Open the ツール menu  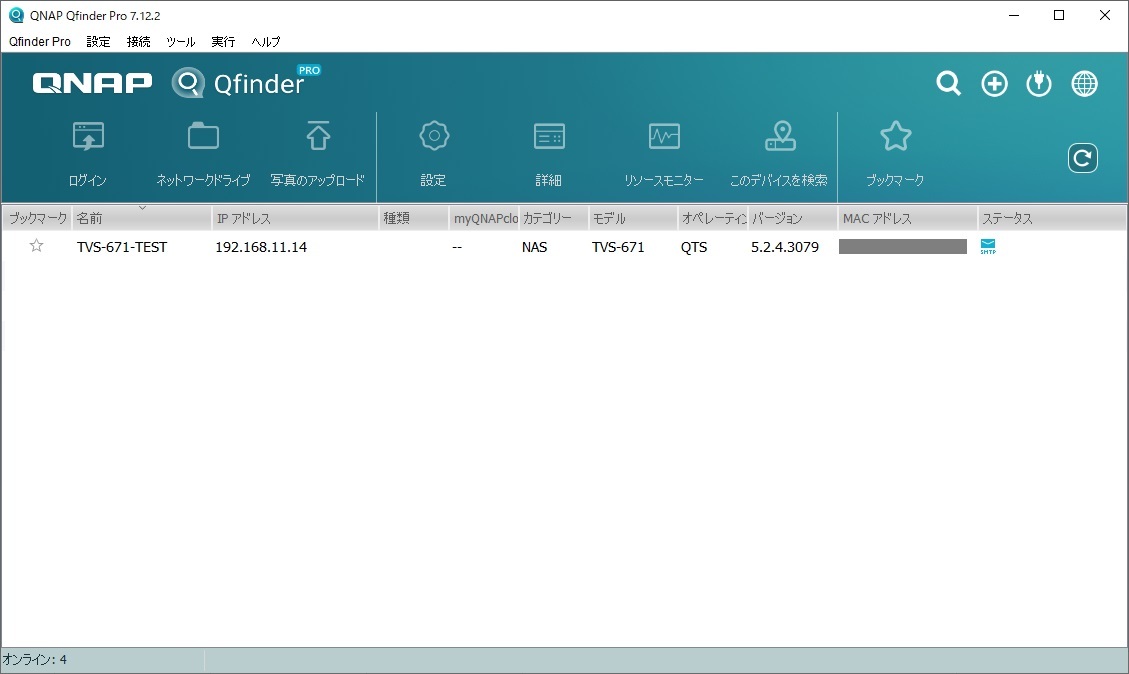pyautogui.click(x=180, y=42)
